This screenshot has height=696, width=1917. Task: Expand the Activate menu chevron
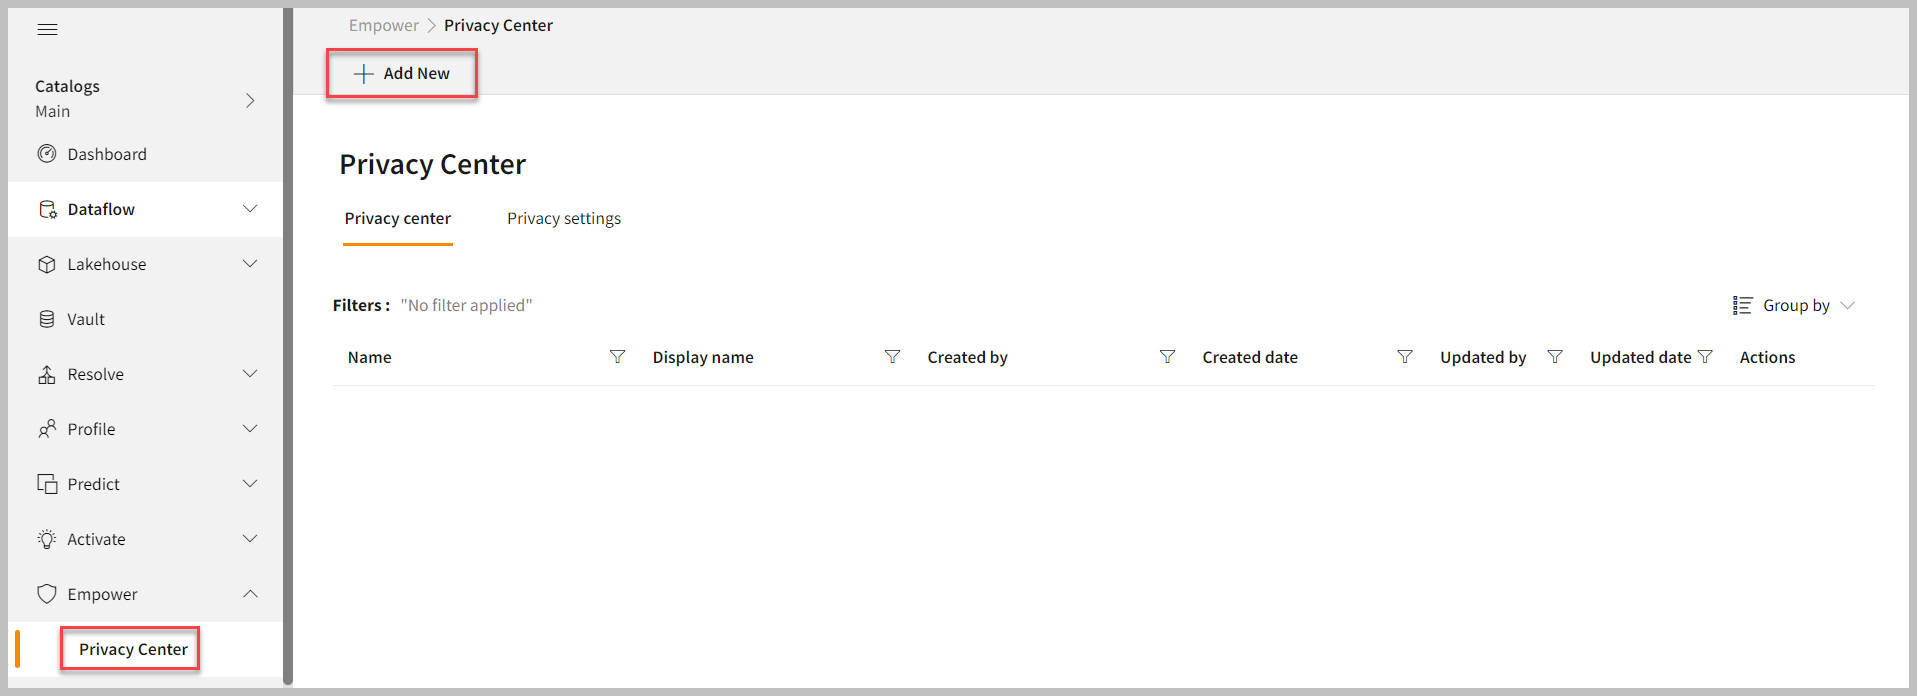point(250,539)
